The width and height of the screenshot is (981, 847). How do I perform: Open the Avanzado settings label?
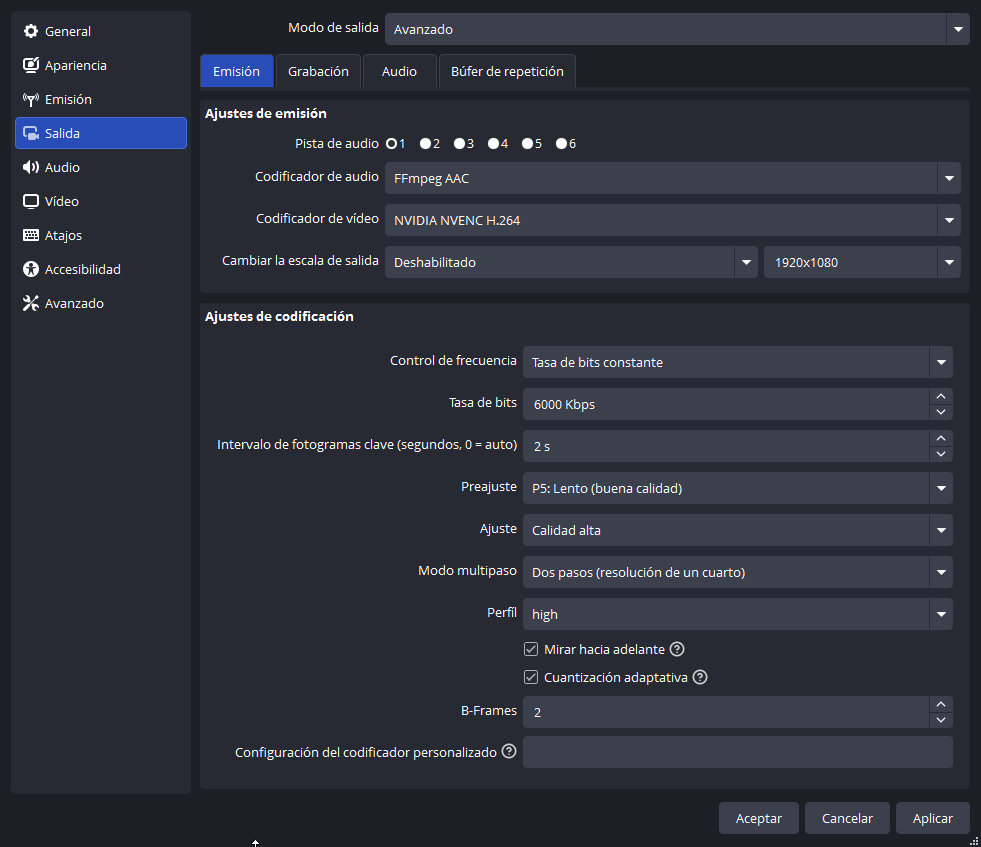pyautogui.click(x=74, y=303)
